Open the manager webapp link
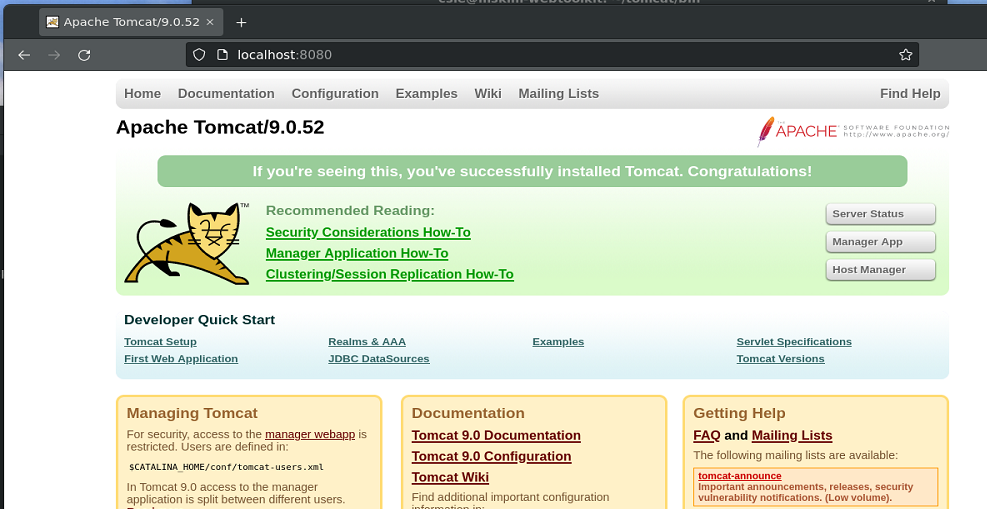 (310, 434)
